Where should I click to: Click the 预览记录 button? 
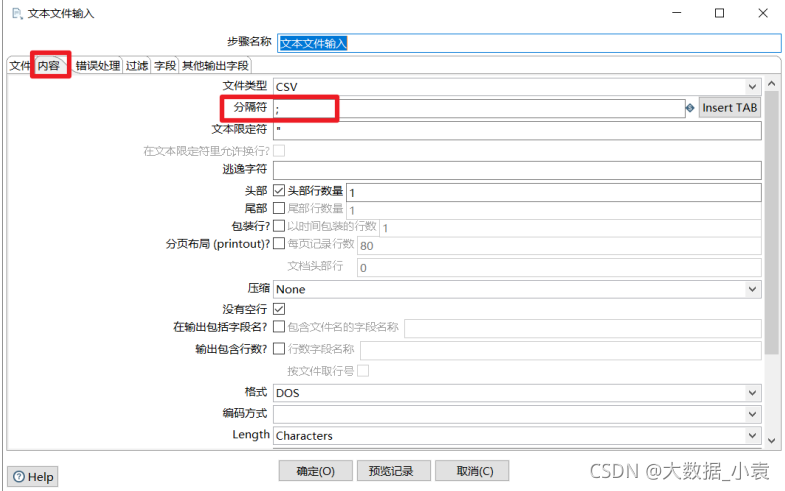point(394,471)
